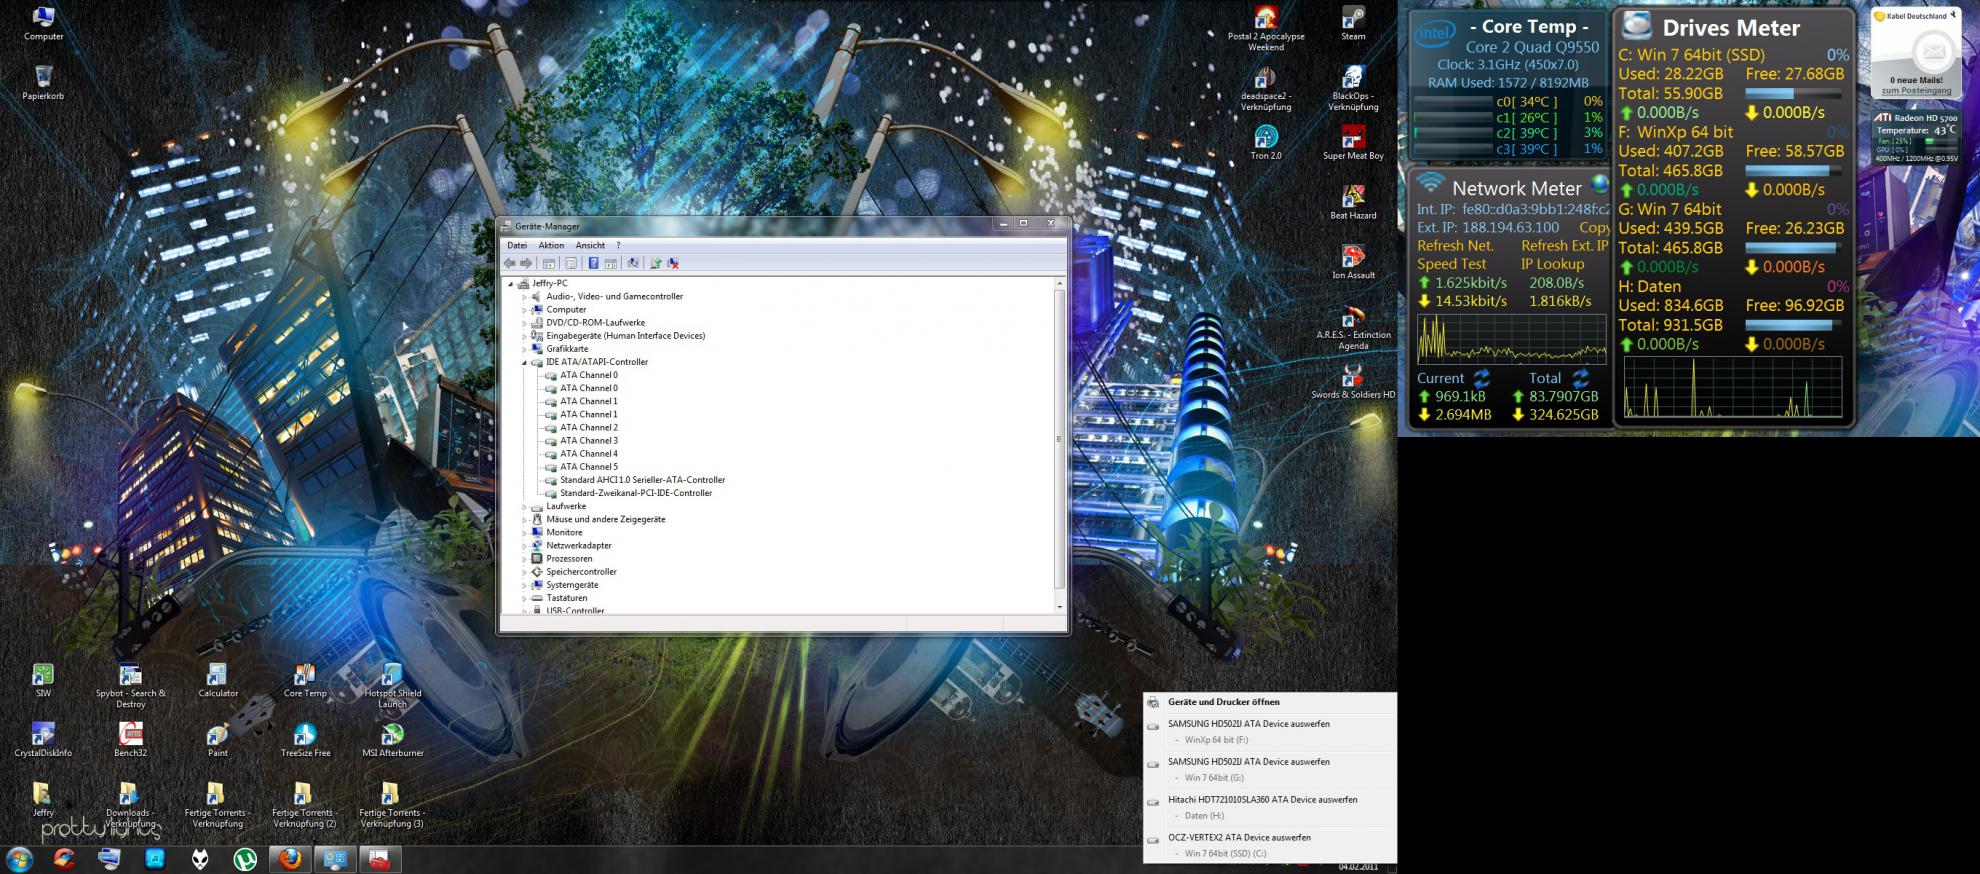The height and width of the screenshot is (874, 1980).
Task: Open the Computer desktop icon
Action: pos(43,24)
